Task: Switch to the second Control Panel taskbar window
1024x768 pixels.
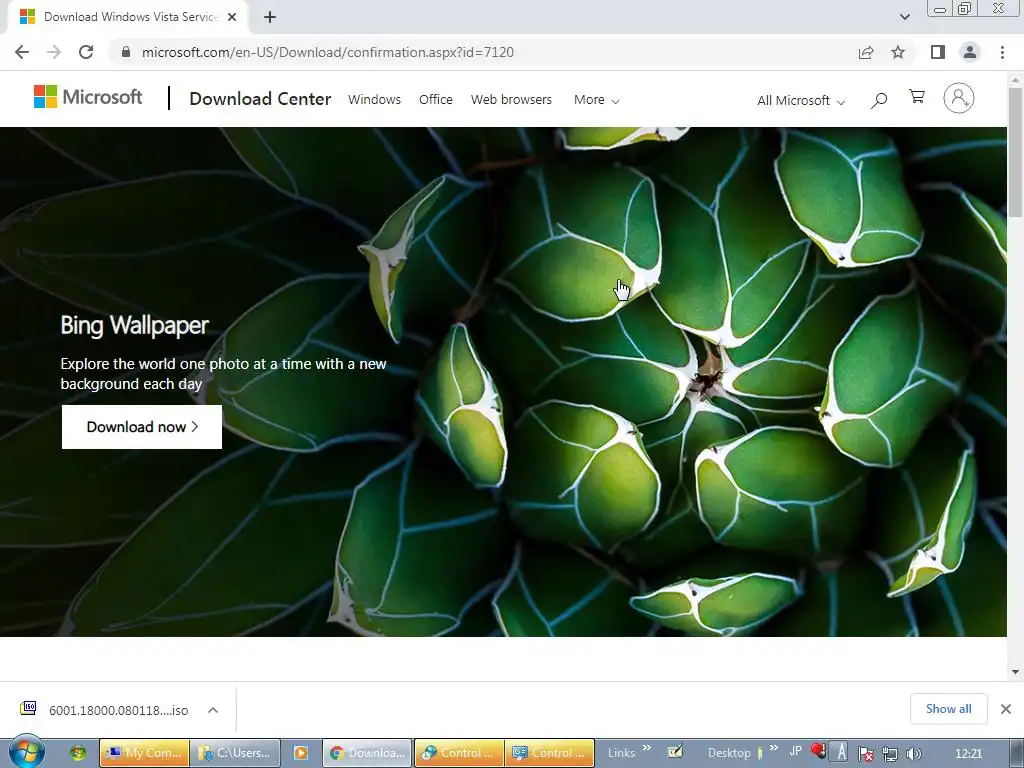Action: (x=550, y=753)
